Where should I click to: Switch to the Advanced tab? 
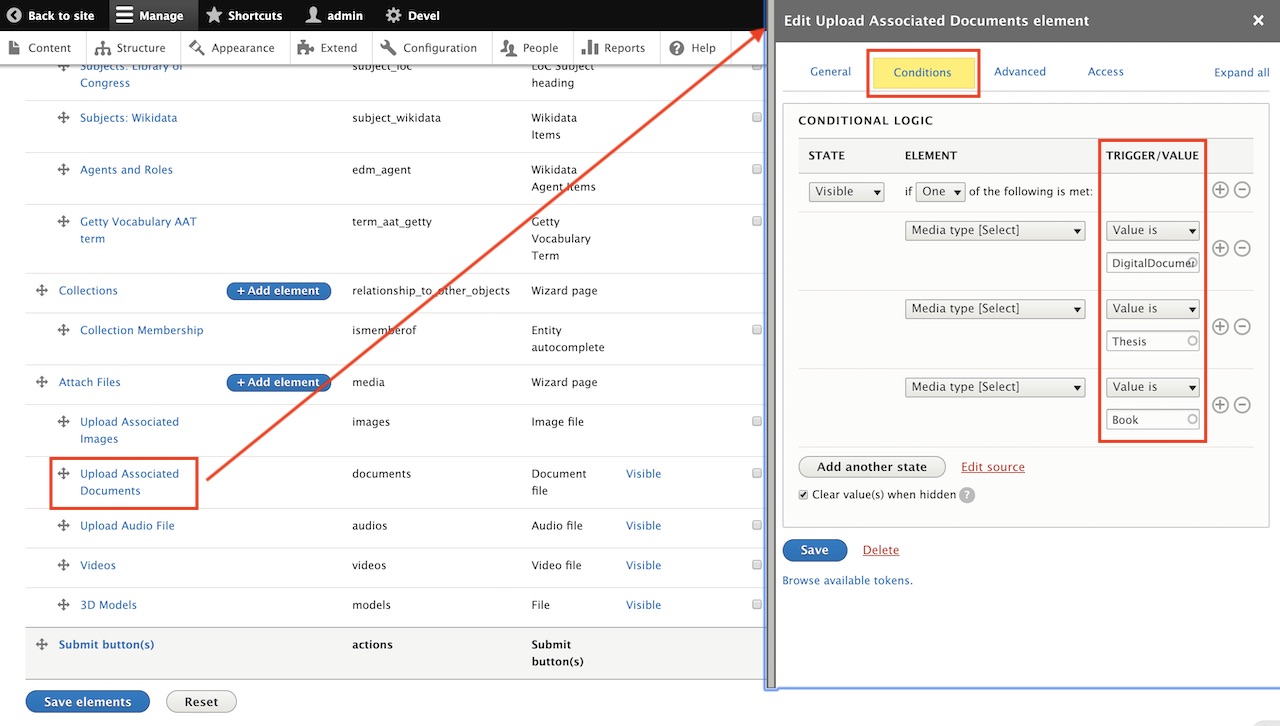click(1019, 72)
